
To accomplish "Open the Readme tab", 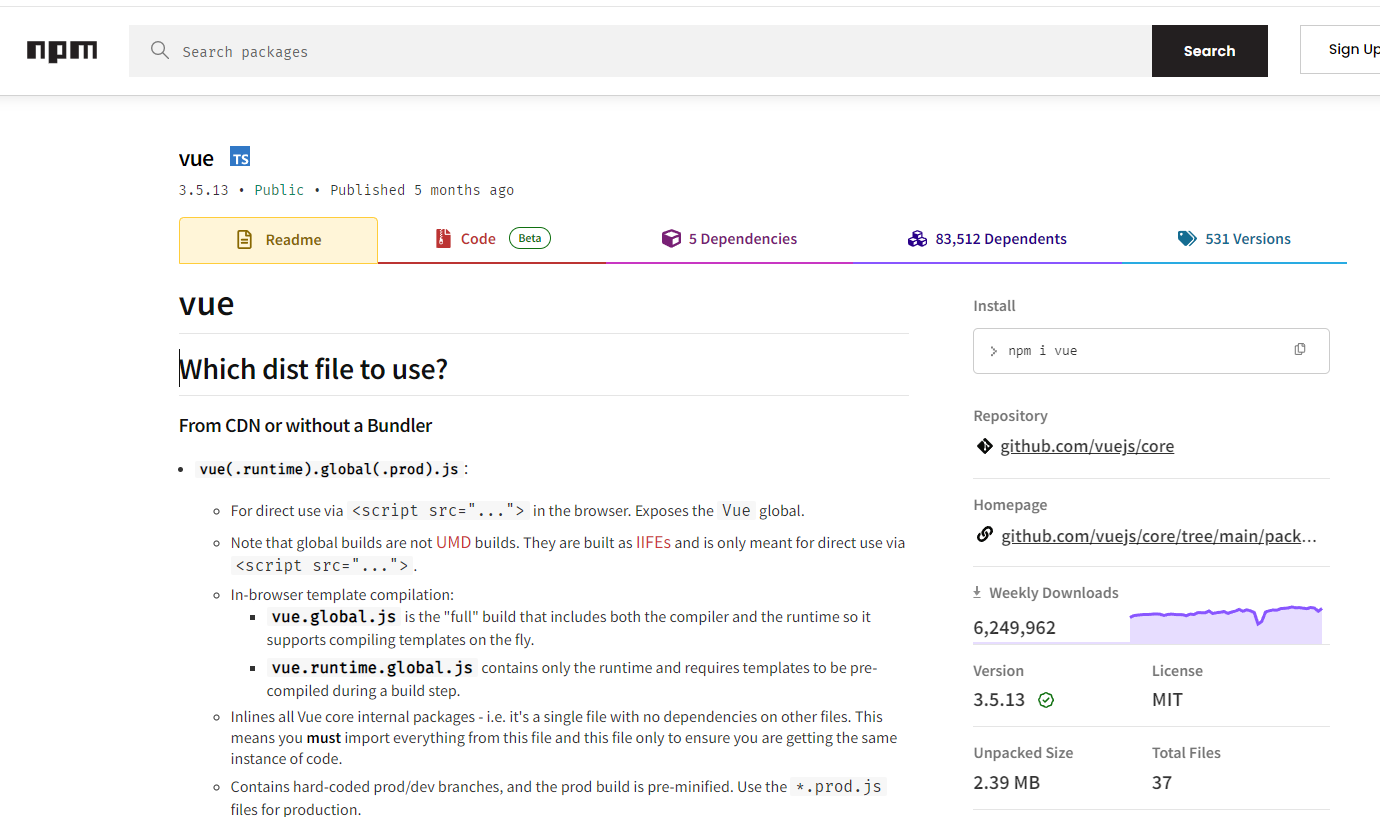I will (278, 240).
